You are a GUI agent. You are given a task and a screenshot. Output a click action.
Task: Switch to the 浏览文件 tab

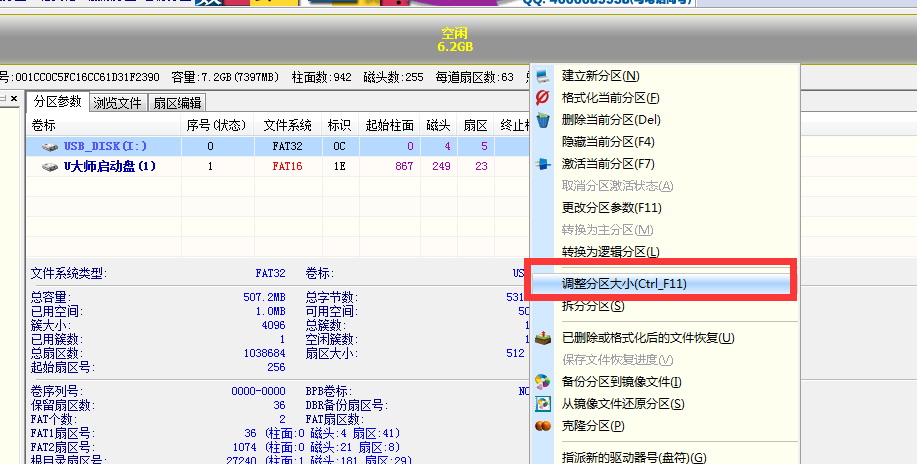[118, 103]
